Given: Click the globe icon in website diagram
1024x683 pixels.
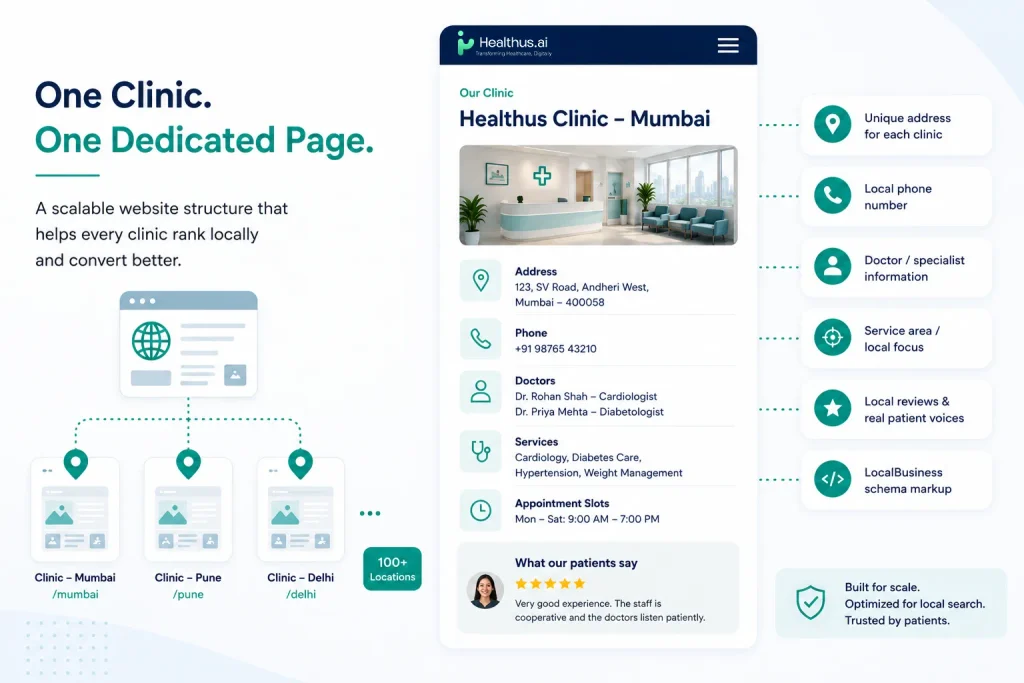Looking at the screenshot, I should (151, 341).
